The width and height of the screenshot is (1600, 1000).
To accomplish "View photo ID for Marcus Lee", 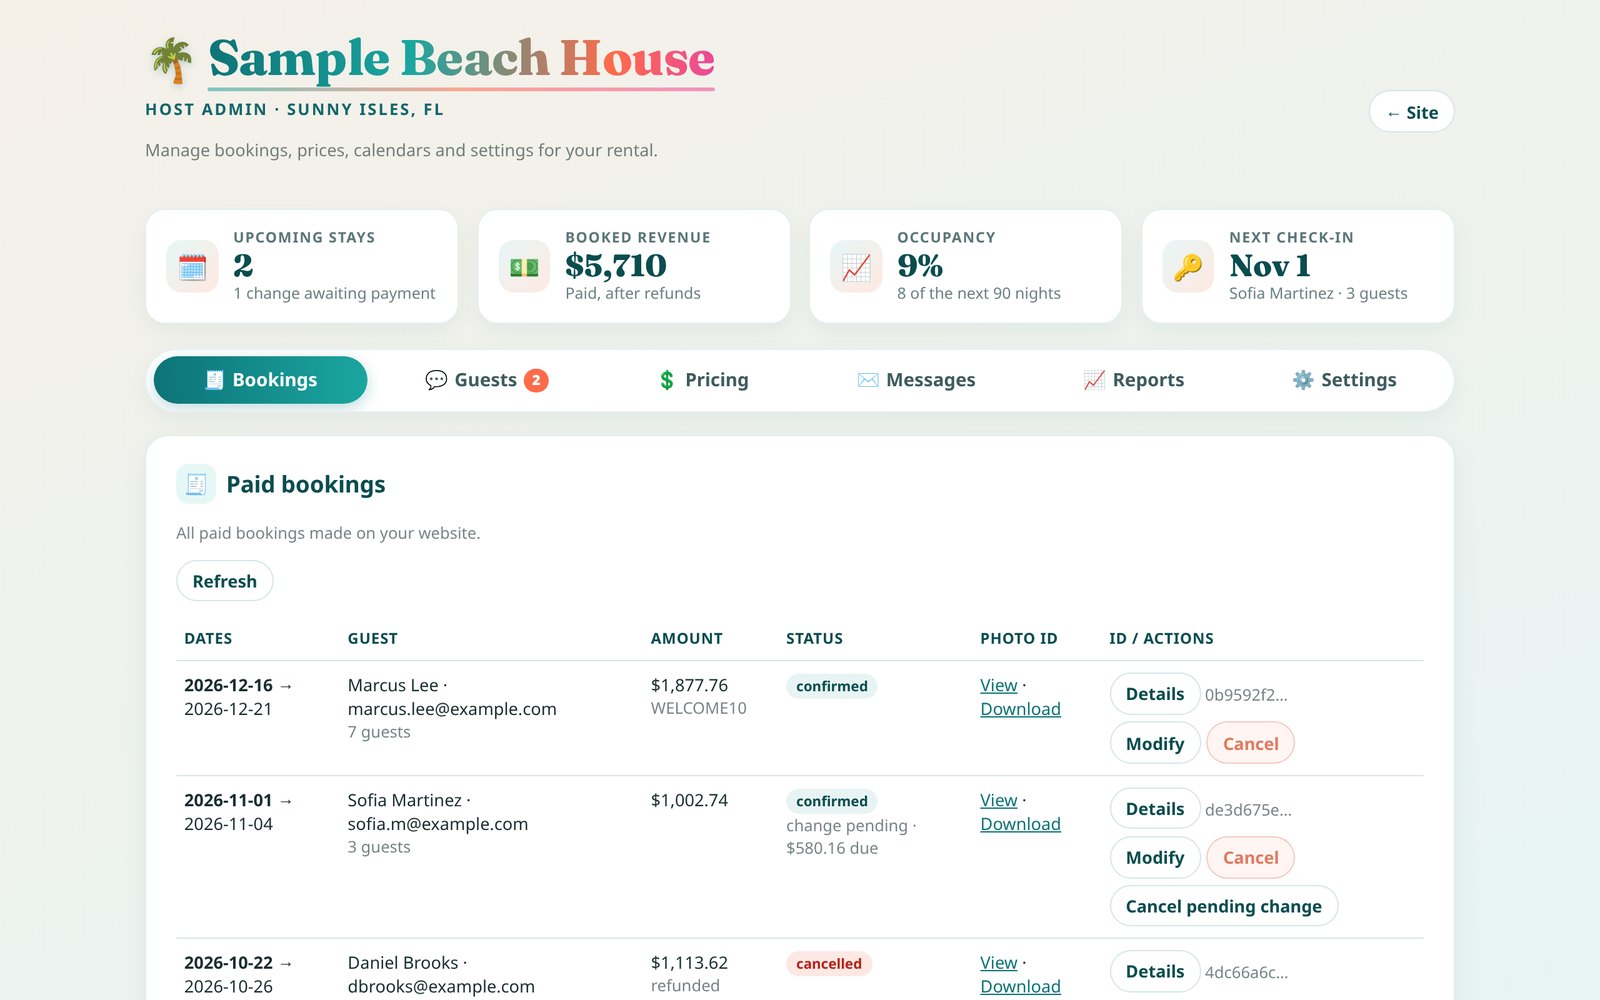I will click(998, 685).
